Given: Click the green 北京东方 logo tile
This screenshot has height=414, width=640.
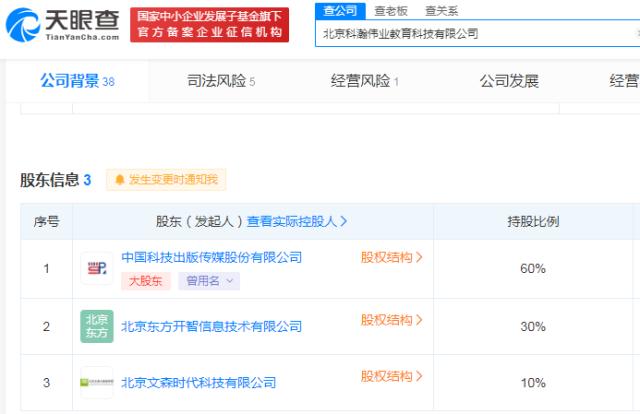Looking at the screenshot, I should pyautogui.click(x=97, y=326).
